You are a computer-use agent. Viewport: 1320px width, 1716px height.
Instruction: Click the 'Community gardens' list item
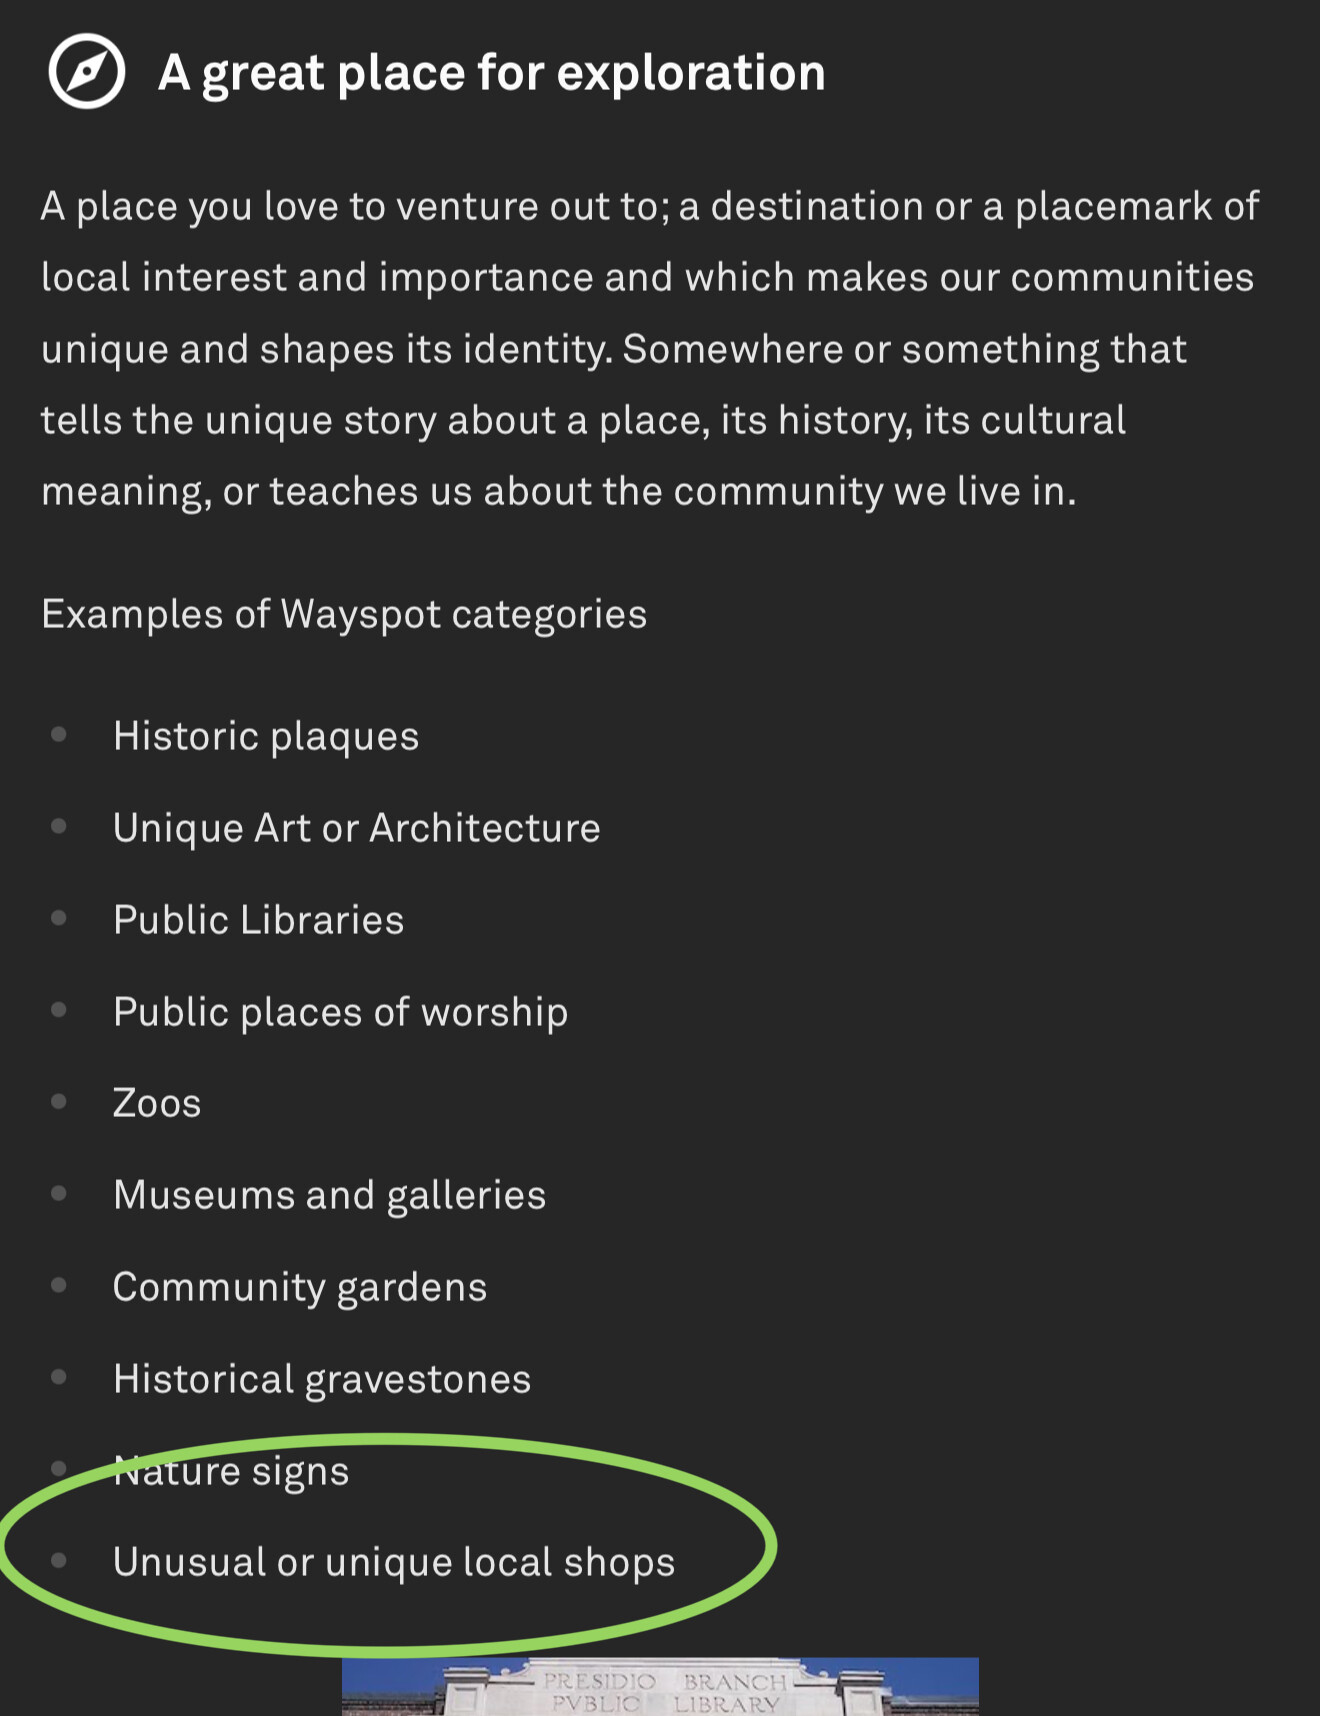click(300, 1288)
